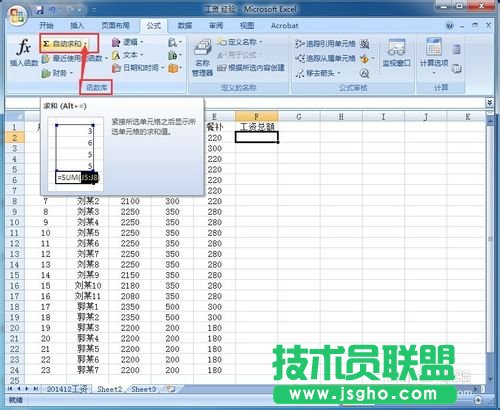
Task: Go to last sheet navigation arrow
Action: (36, 389)
